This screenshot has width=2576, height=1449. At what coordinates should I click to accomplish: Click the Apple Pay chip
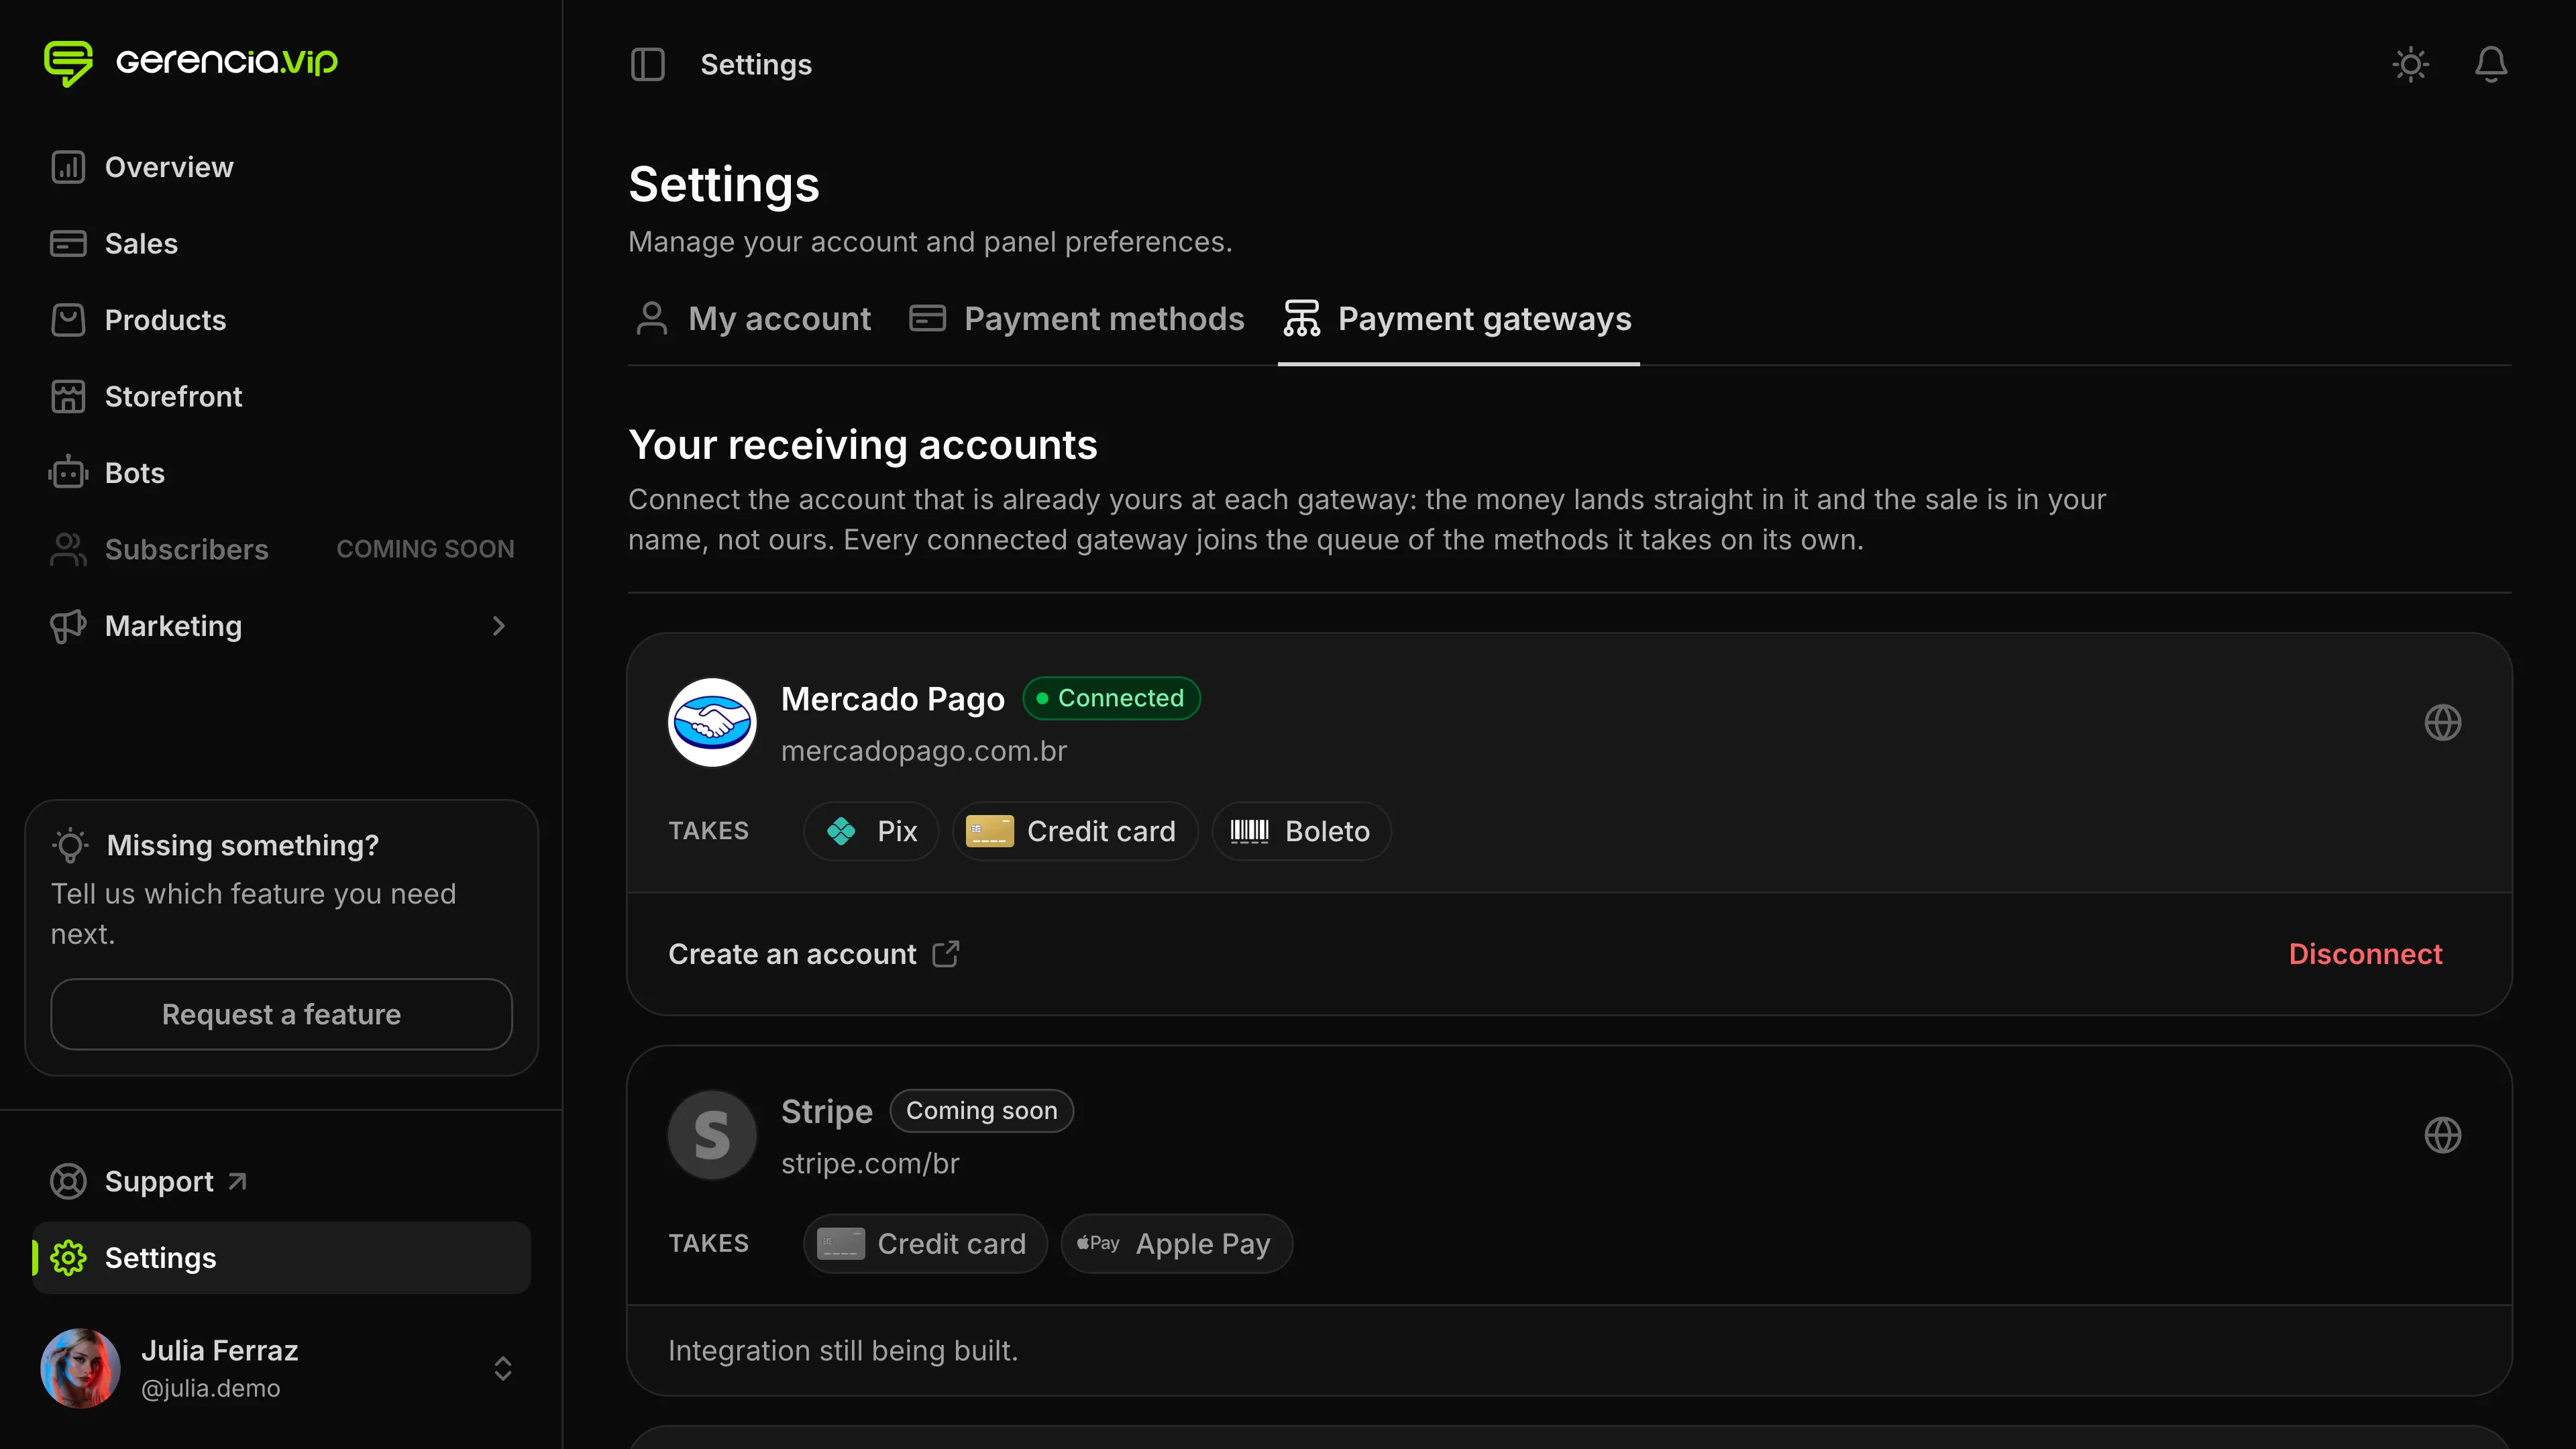tap(1176, 1244)
